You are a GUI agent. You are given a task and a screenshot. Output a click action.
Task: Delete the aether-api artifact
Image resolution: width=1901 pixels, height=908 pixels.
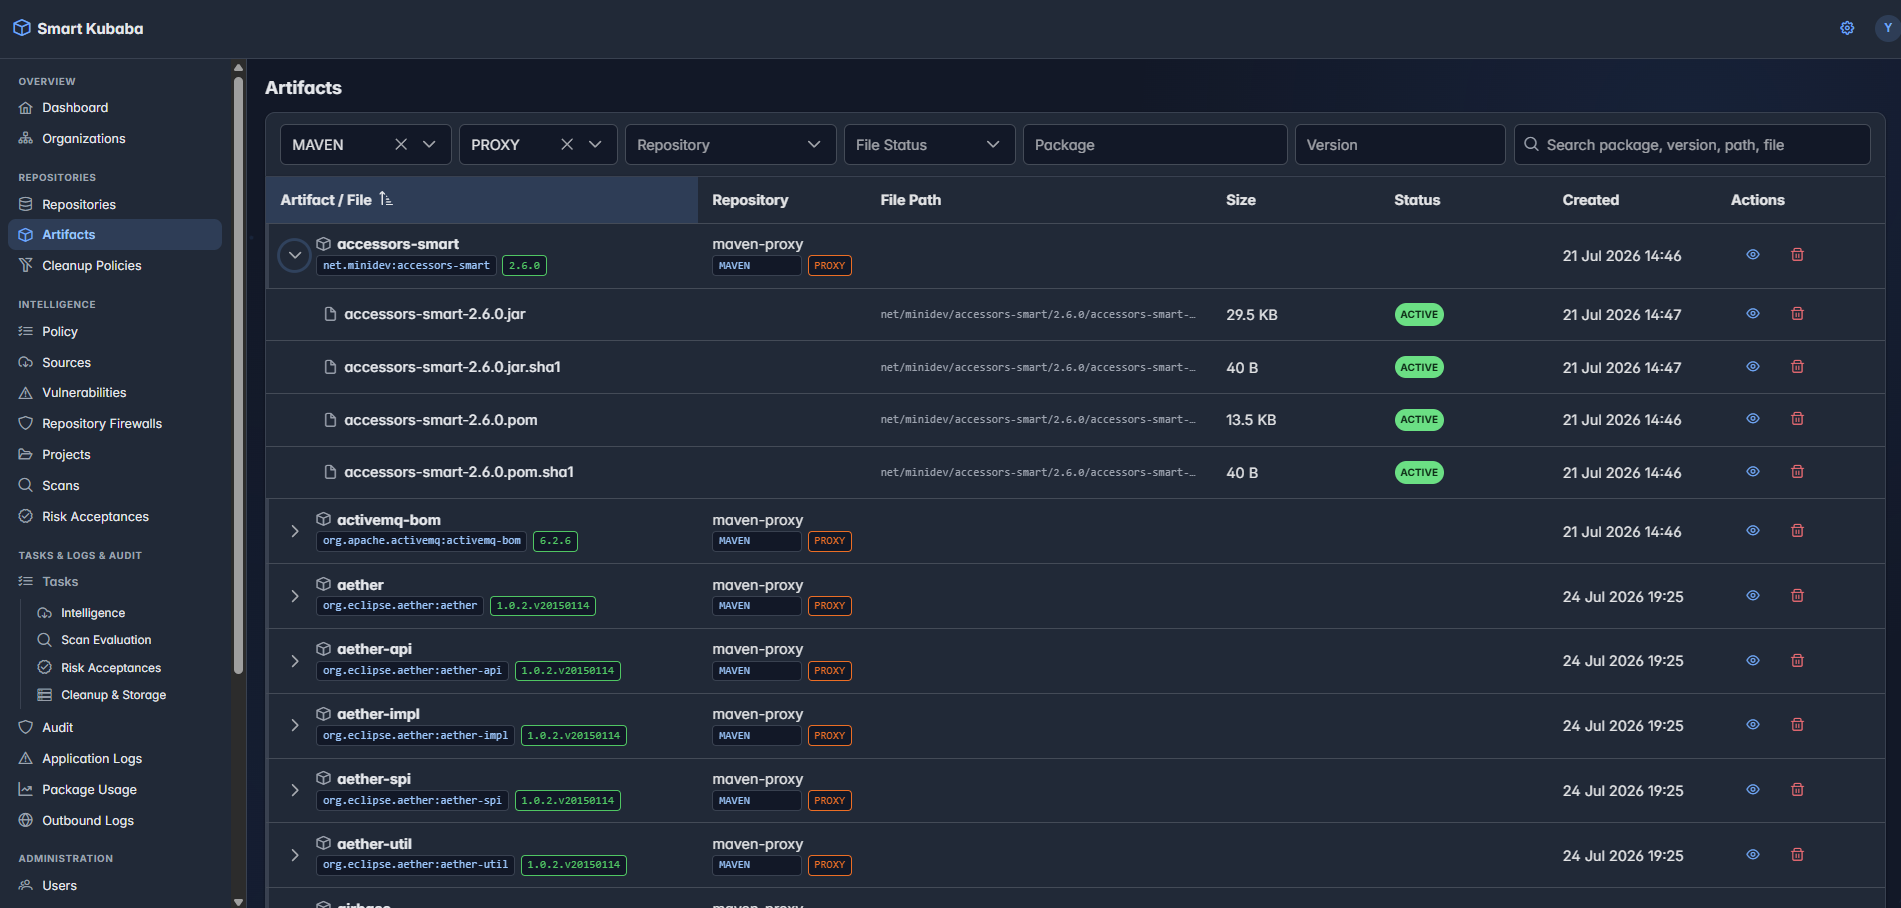(1797, 661)
